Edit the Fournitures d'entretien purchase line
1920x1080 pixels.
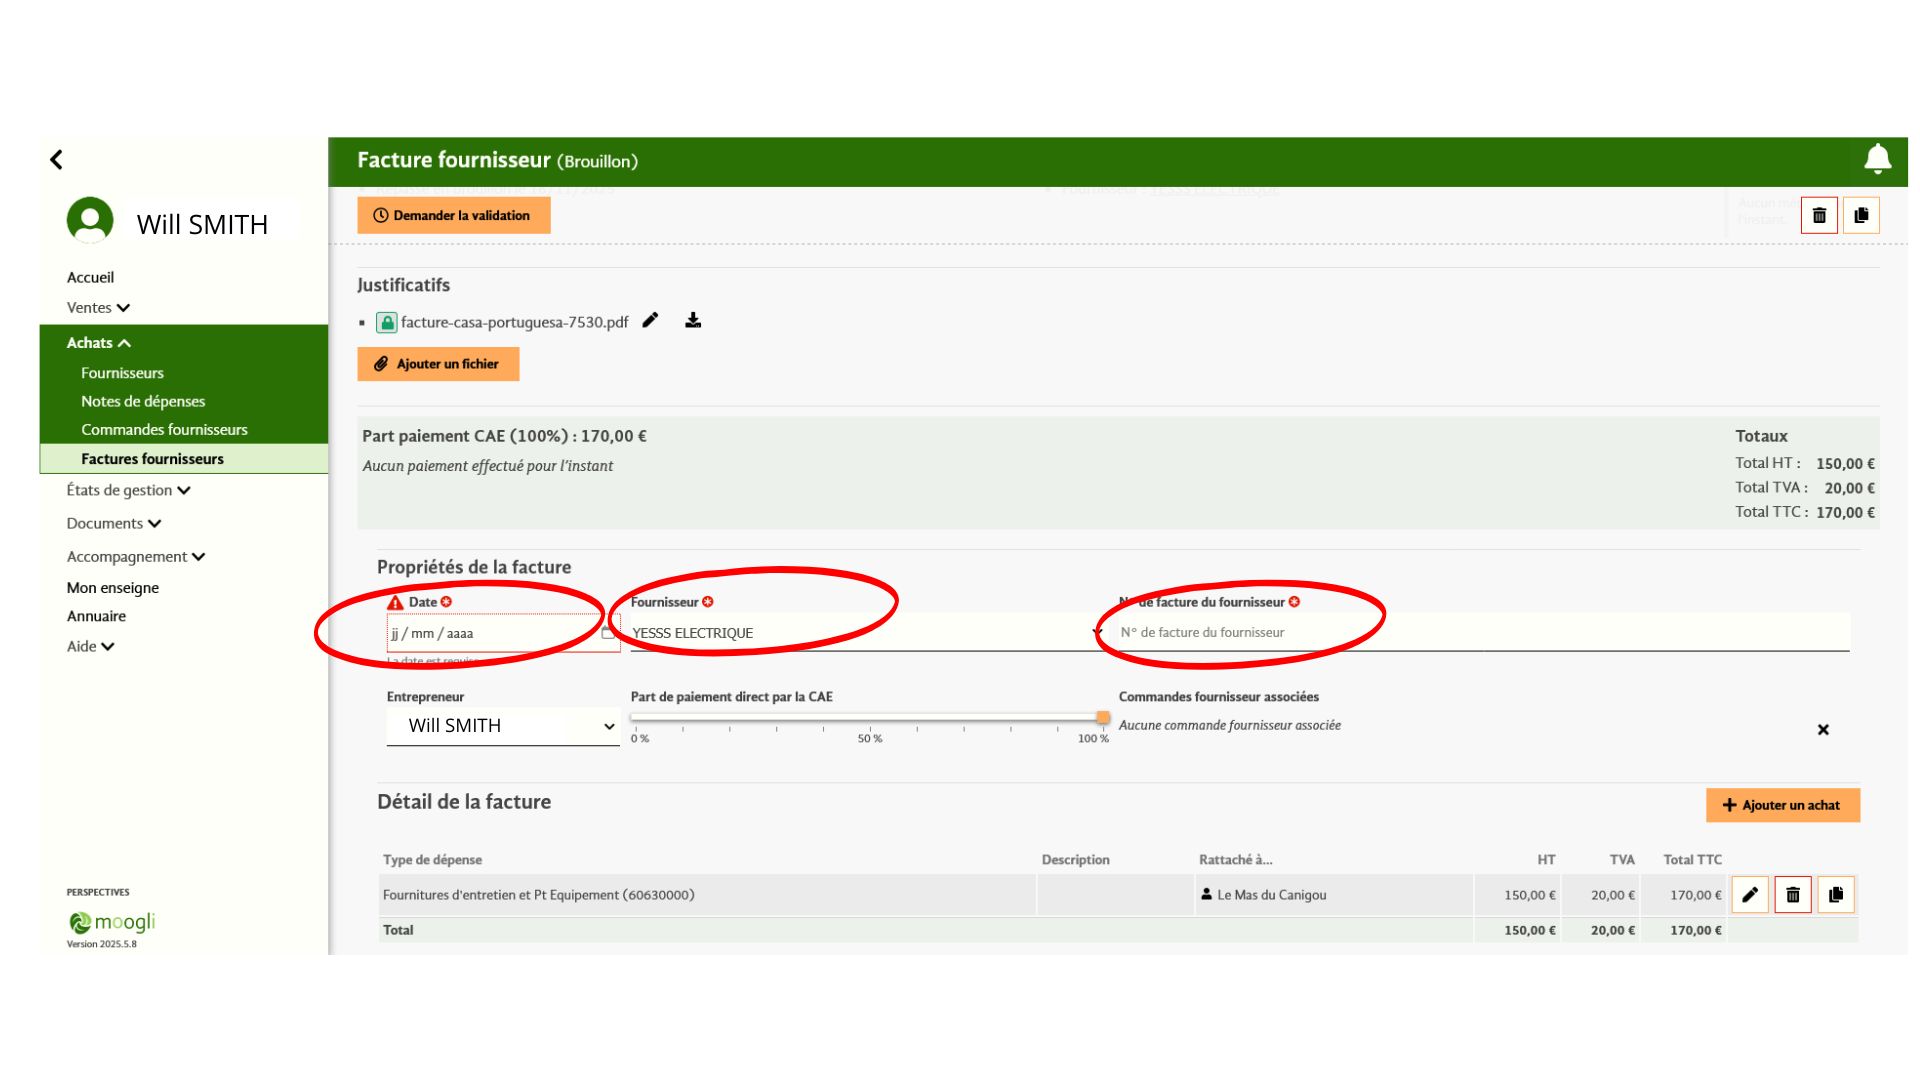1750,895
